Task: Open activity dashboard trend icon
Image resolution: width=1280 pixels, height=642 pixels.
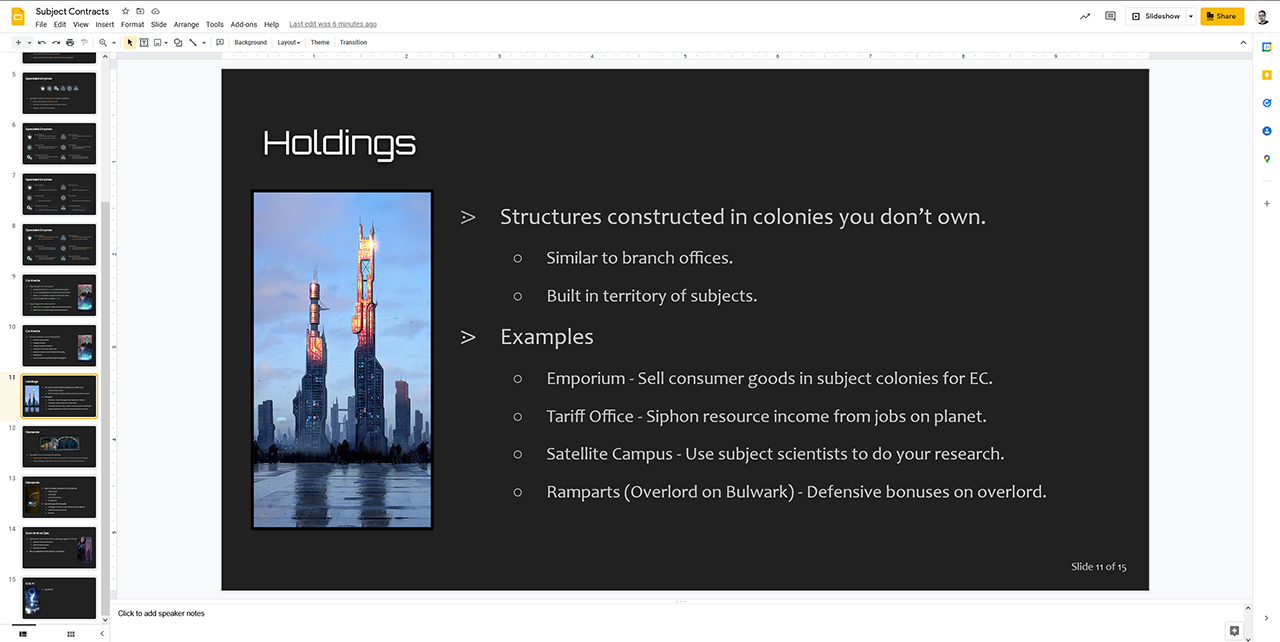Action: (x=1085, y=16)
